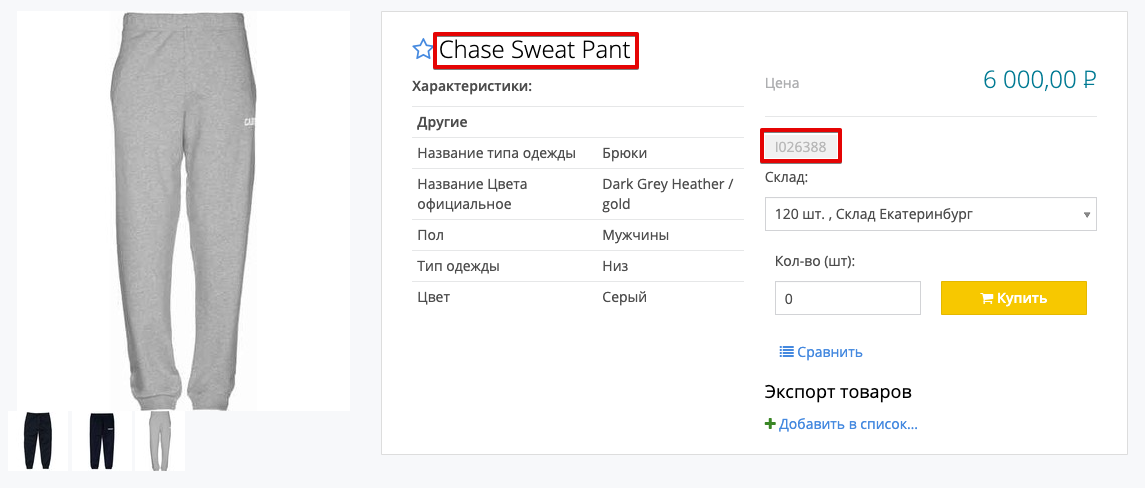The width and height of the screenshot is (1145, 488).
Task: Click the cart icon on the buy button
Action: (986, 298)
